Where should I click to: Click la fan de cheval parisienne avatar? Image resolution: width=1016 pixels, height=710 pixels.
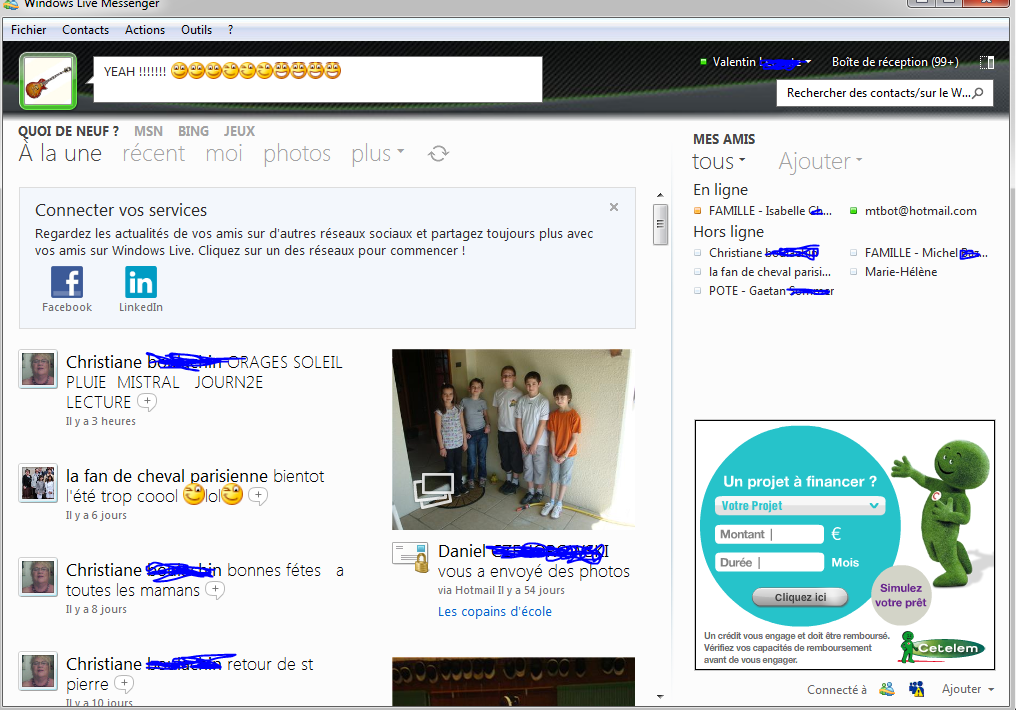pos(38,483)
